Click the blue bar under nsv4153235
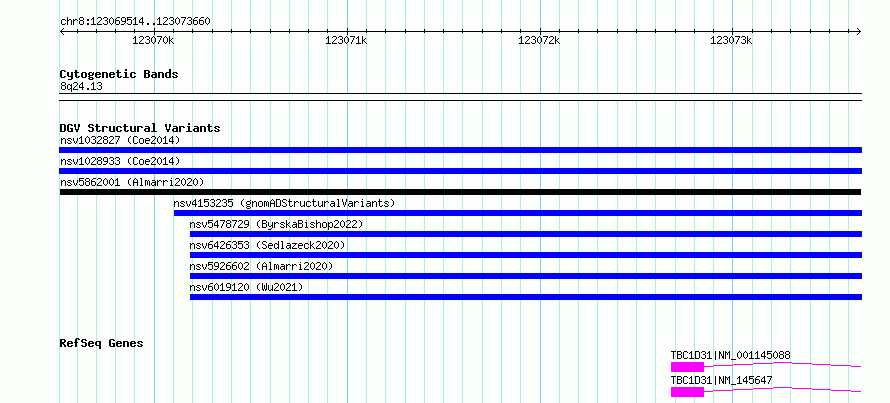890x403 pixels. click(518, 213)
